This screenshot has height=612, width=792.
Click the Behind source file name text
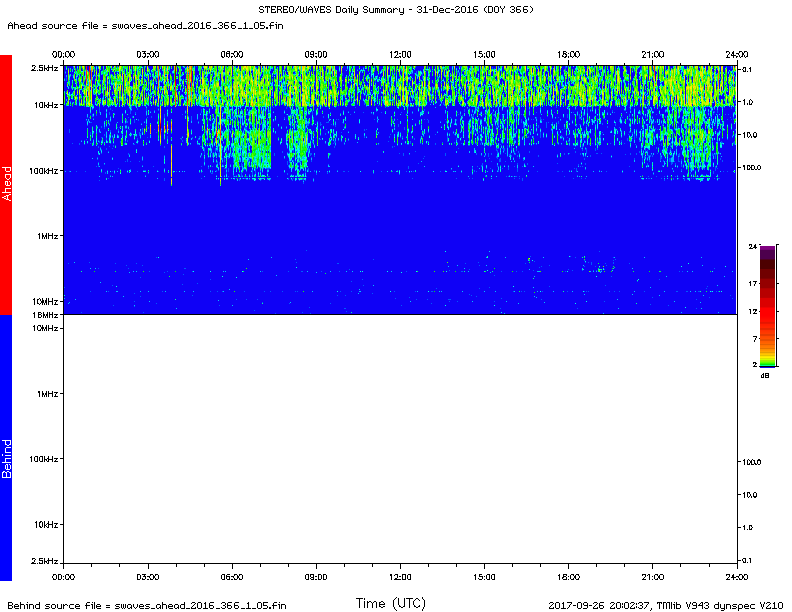click(x=147, y=605)
